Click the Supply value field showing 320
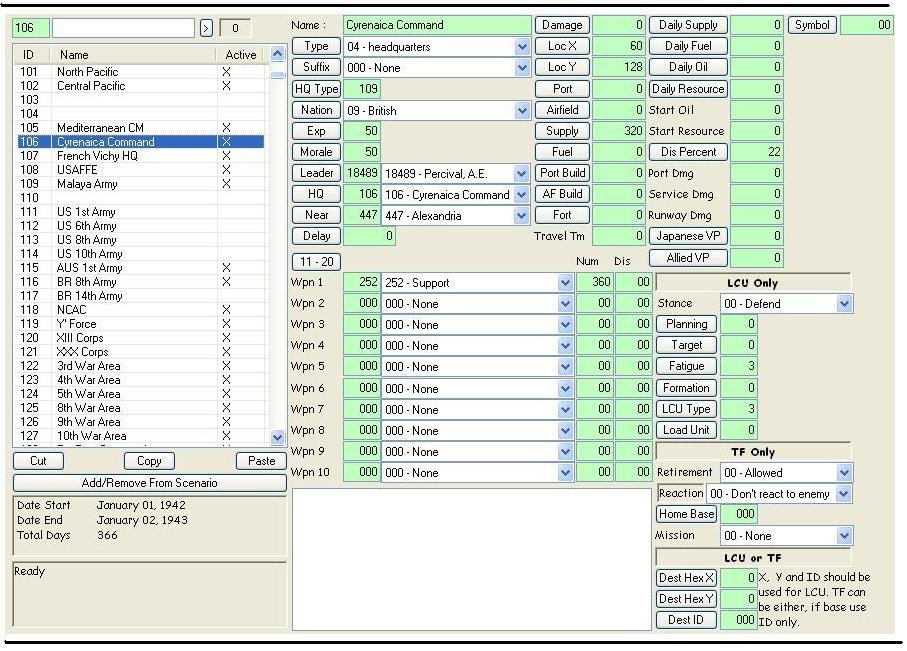Screen dimensions: 907x651 click(x=618, y=131)
